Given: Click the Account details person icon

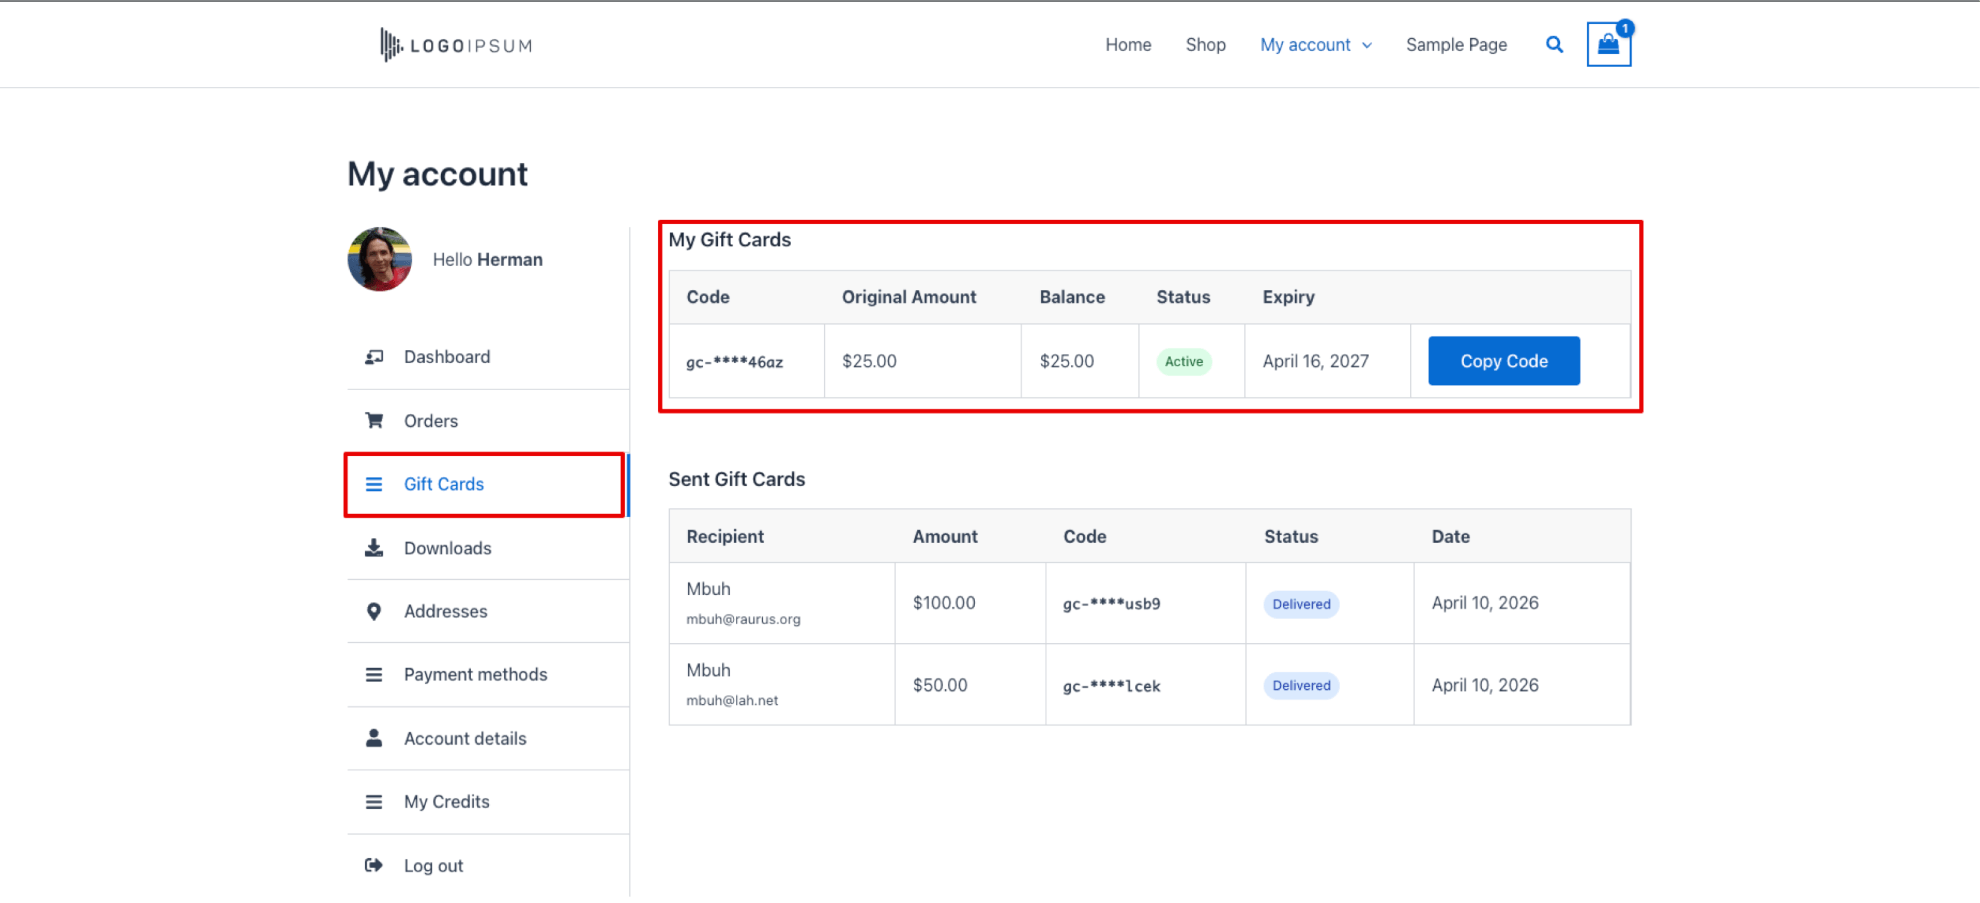Looking at the screenshot, I should 374,738.
